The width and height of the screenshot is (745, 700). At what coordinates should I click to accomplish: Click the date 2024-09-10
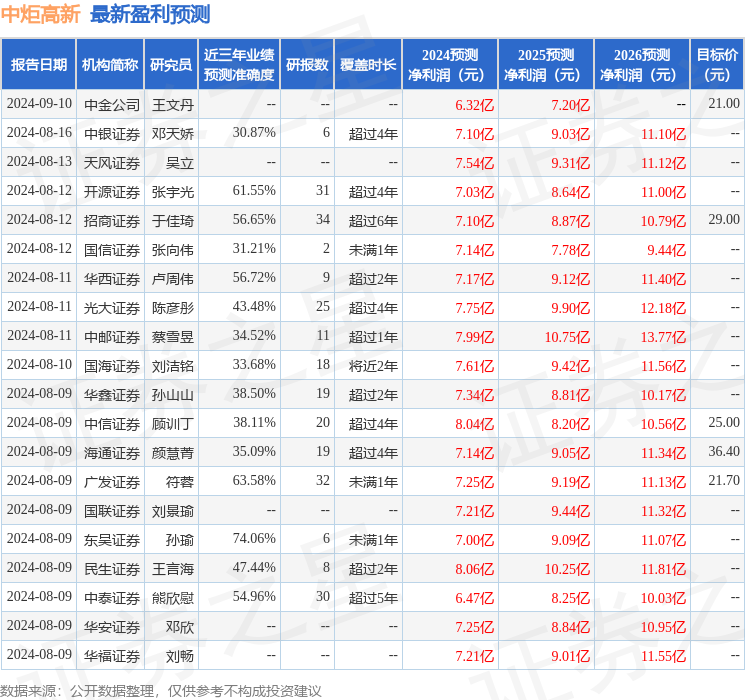click(x=39, y=103)
